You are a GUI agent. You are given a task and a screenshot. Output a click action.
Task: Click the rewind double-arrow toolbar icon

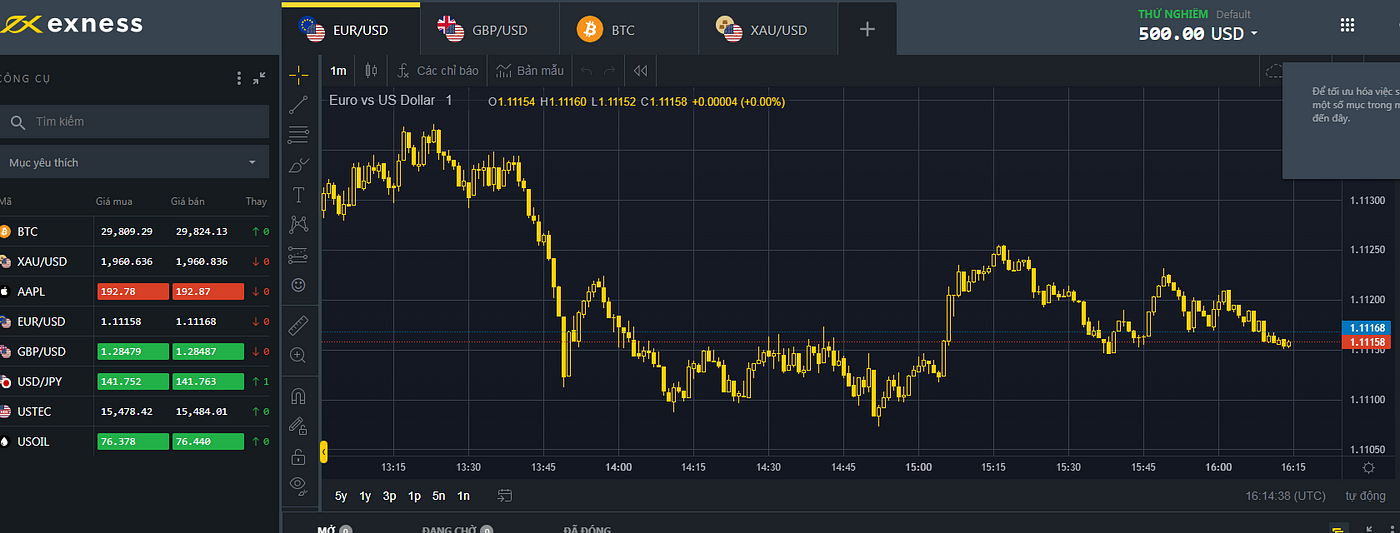tap(641, 71)
